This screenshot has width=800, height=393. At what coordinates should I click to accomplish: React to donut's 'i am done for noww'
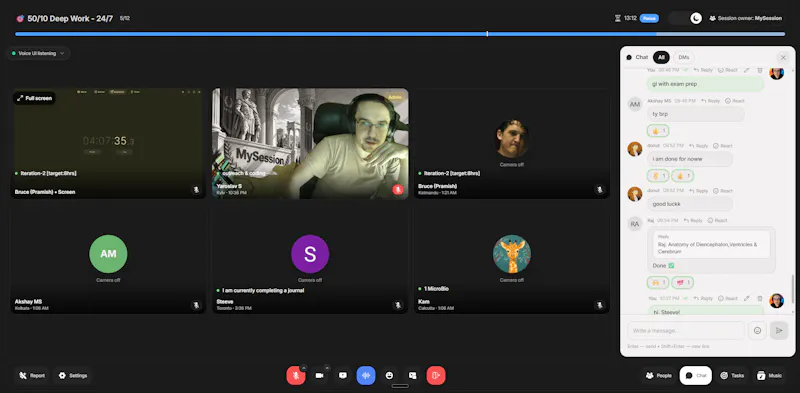[x=723, y=146]
